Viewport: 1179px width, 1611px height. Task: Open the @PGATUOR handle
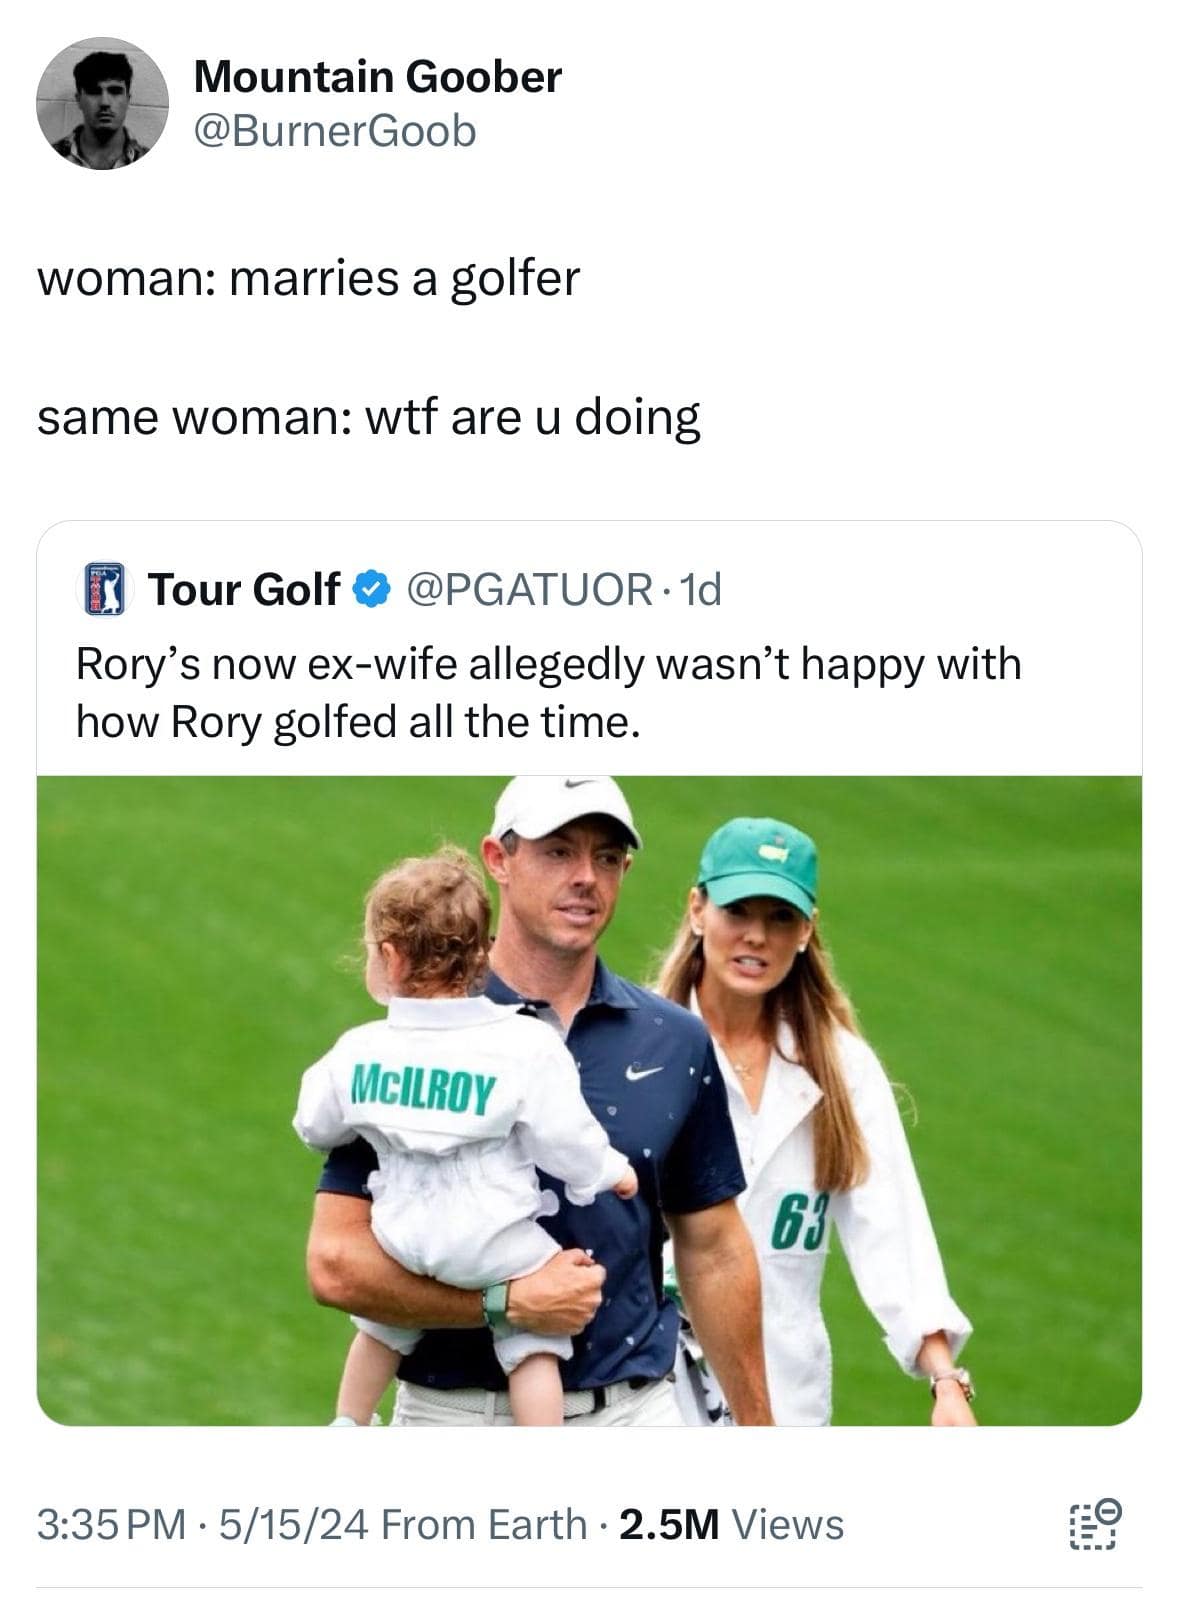tap(529, 589)
